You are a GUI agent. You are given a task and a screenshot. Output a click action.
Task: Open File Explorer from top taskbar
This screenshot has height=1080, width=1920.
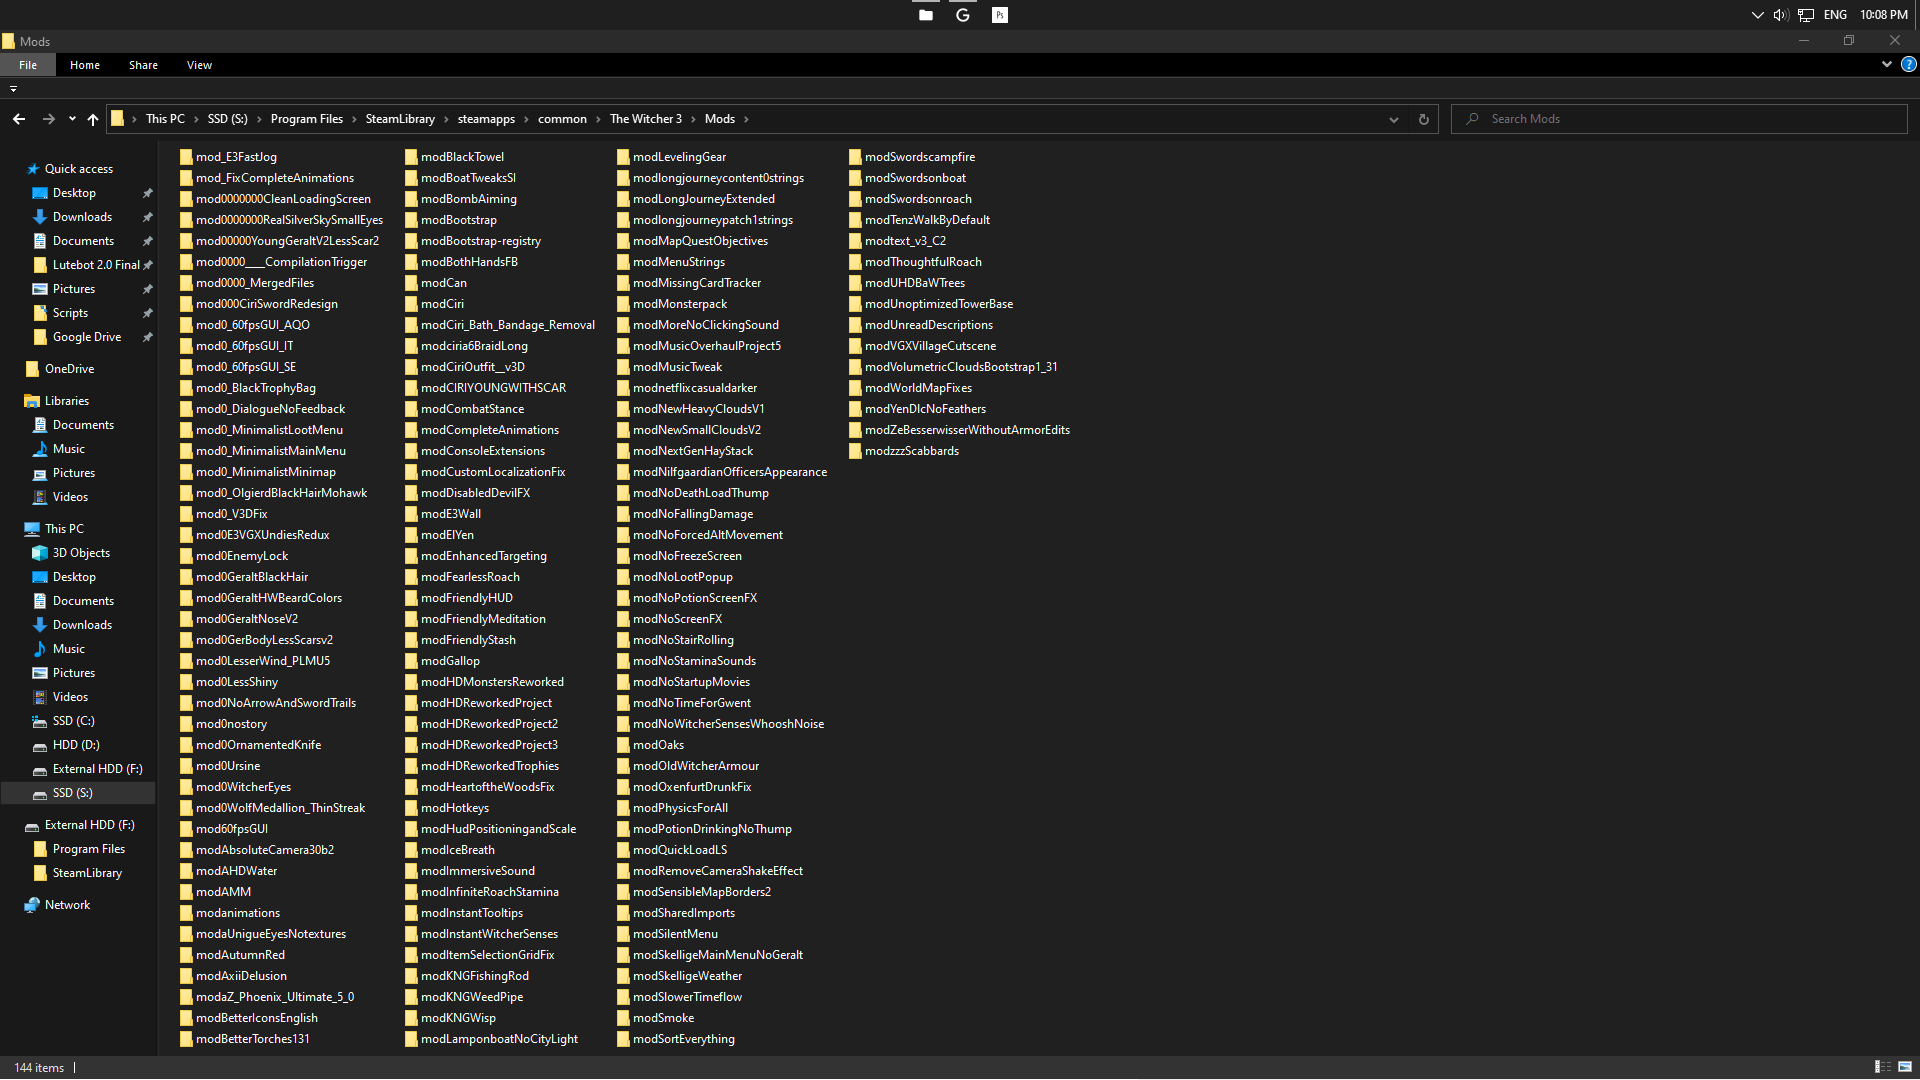click(926, 15)
